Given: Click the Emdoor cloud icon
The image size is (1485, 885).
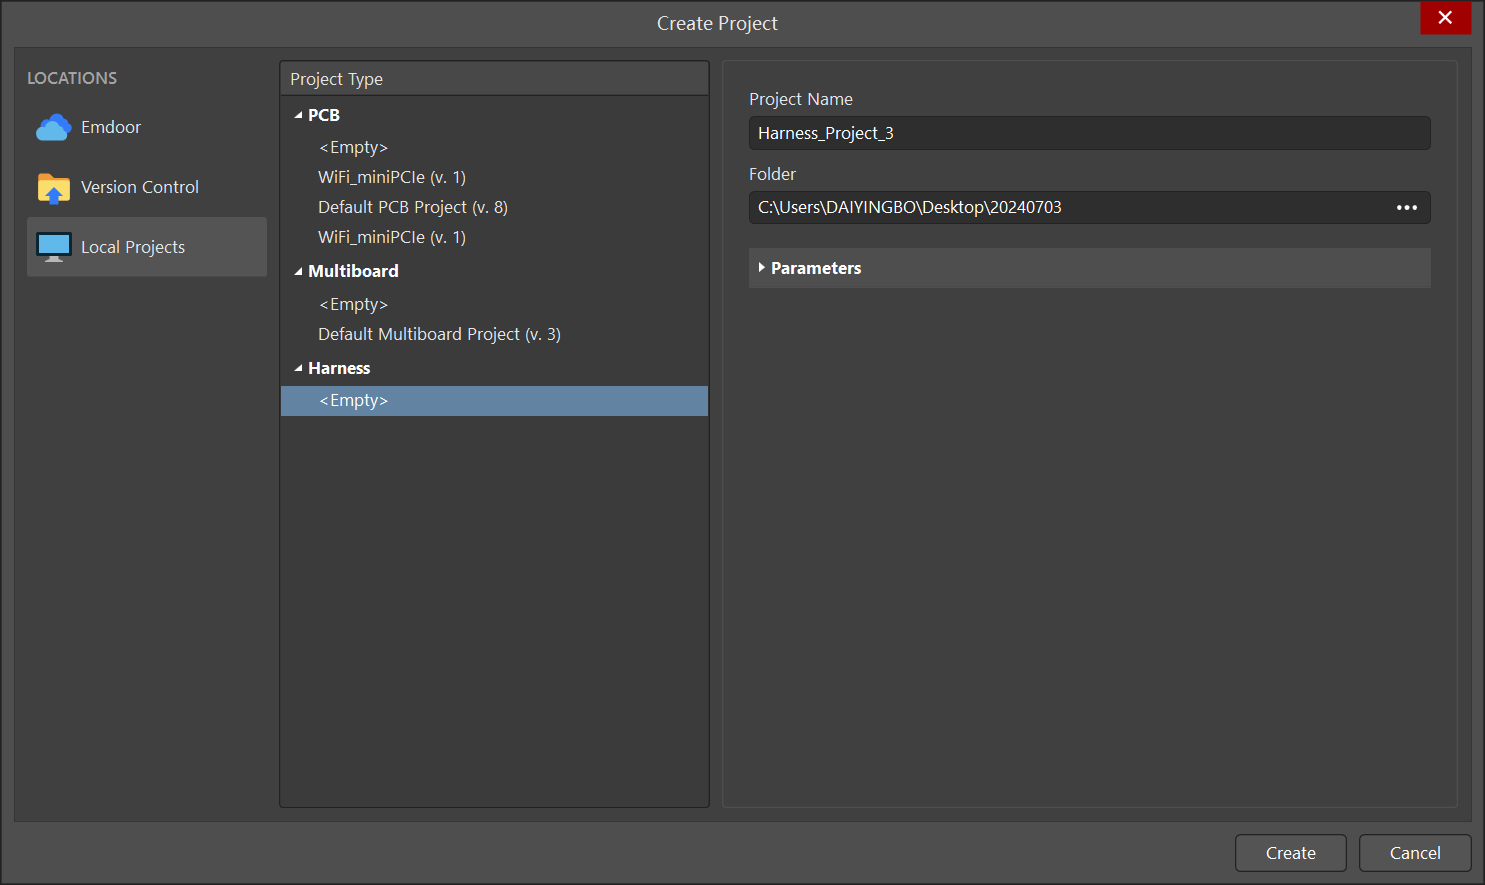Looking at the screenshot, I should [53, 127].
